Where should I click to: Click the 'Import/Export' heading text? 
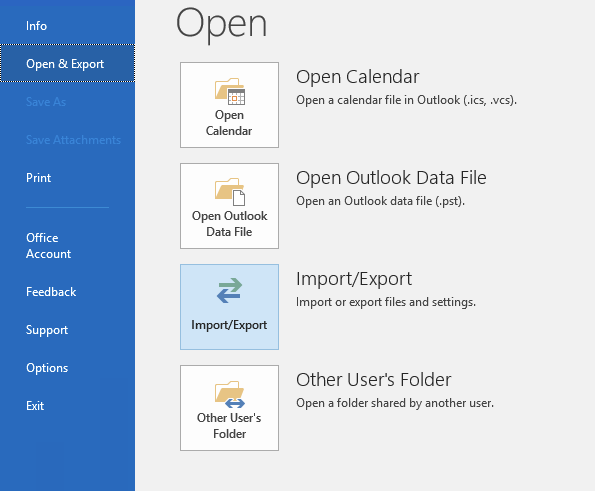[x=354, y=279]
